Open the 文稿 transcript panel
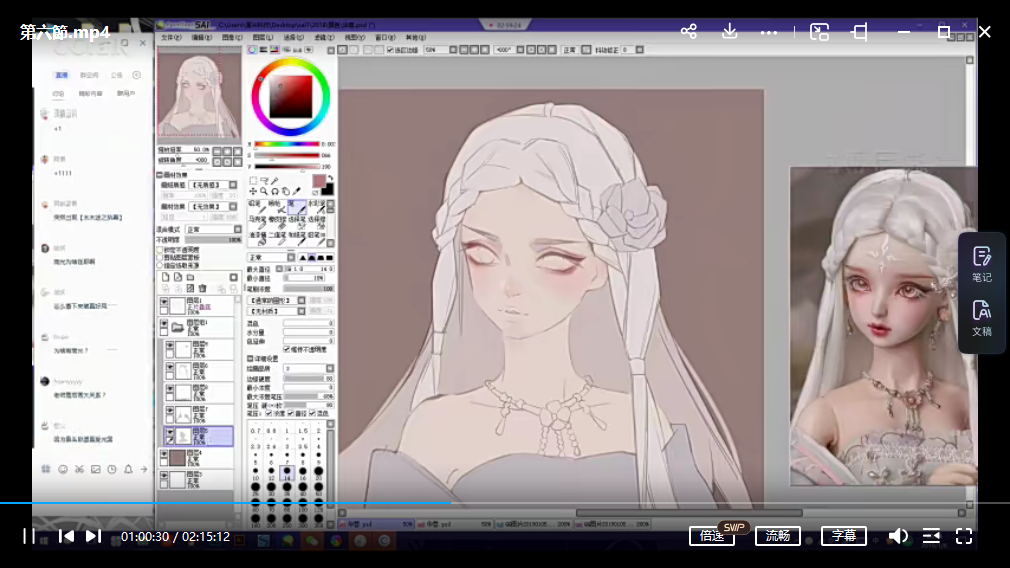The height and width of the screenshot is (568, 1010). [x=982, y=318]
